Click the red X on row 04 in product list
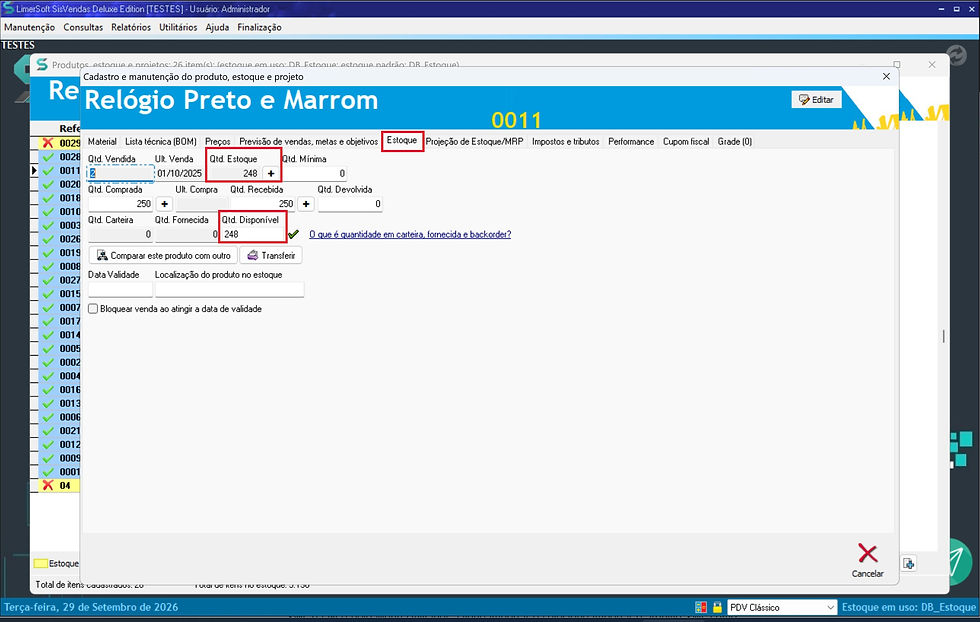 point(48,485)
